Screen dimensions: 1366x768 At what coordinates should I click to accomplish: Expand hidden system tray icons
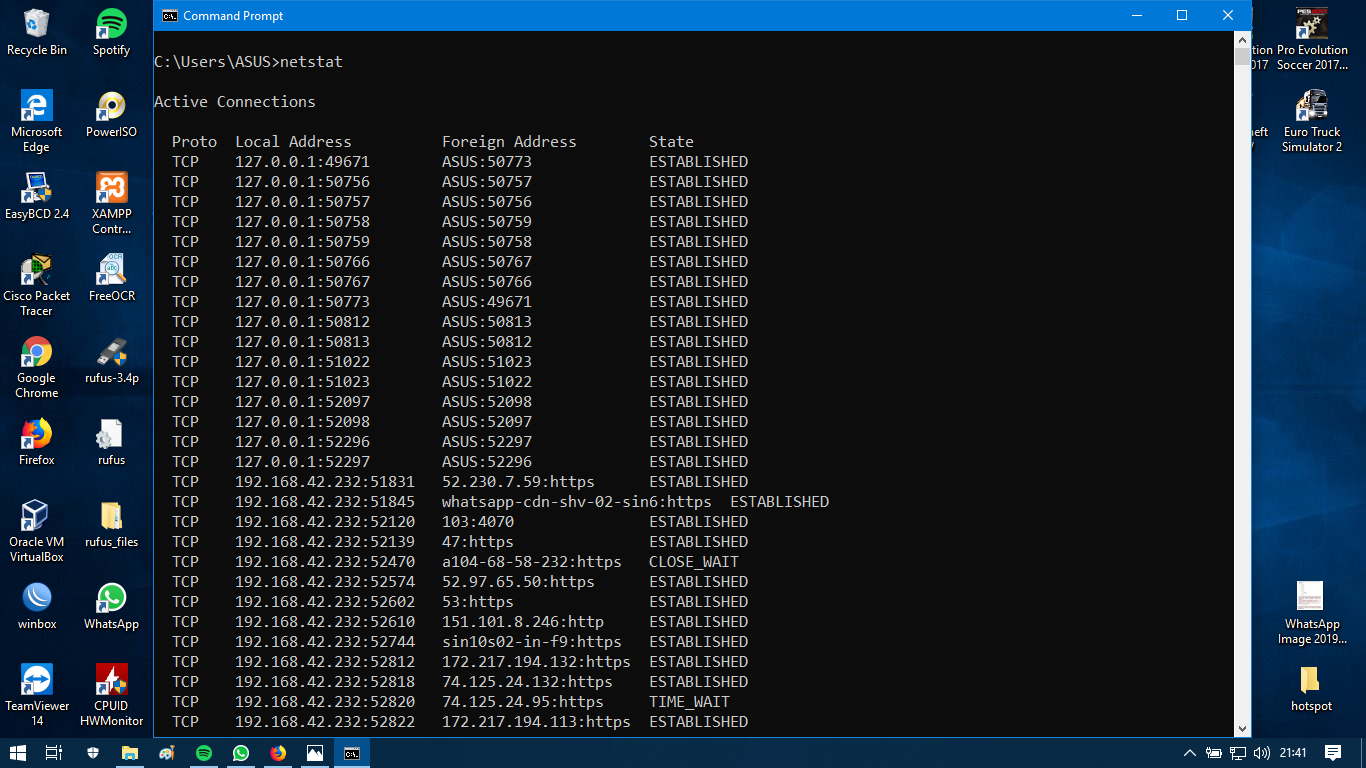click(1190, 754)
